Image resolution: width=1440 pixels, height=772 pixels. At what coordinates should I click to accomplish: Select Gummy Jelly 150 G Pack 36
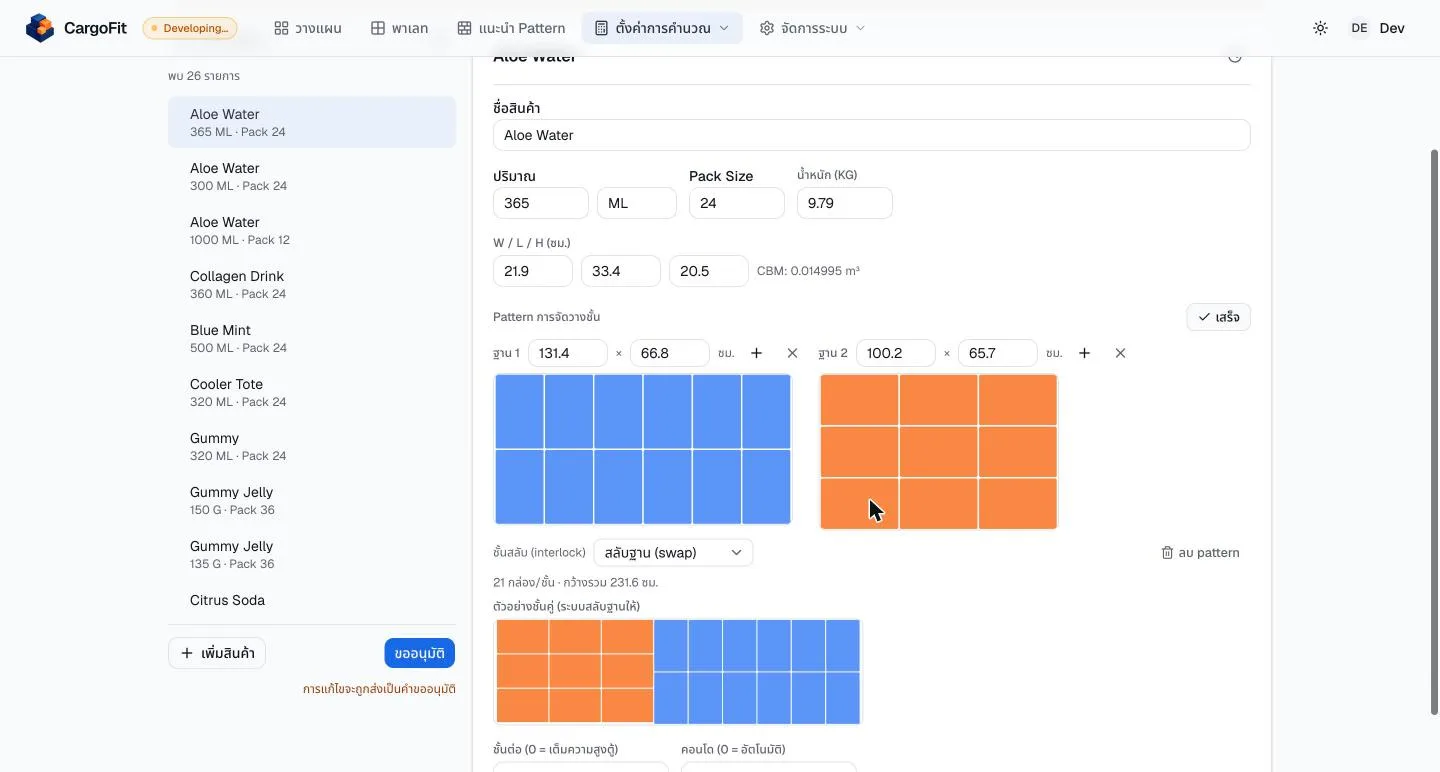312,500
